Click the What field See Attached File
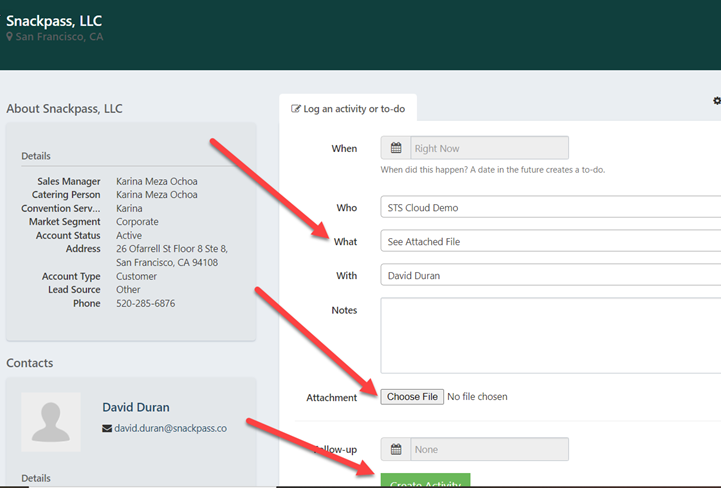Image resolution: width=721 pixels, height=488 pixels. [x=550, y=241]
